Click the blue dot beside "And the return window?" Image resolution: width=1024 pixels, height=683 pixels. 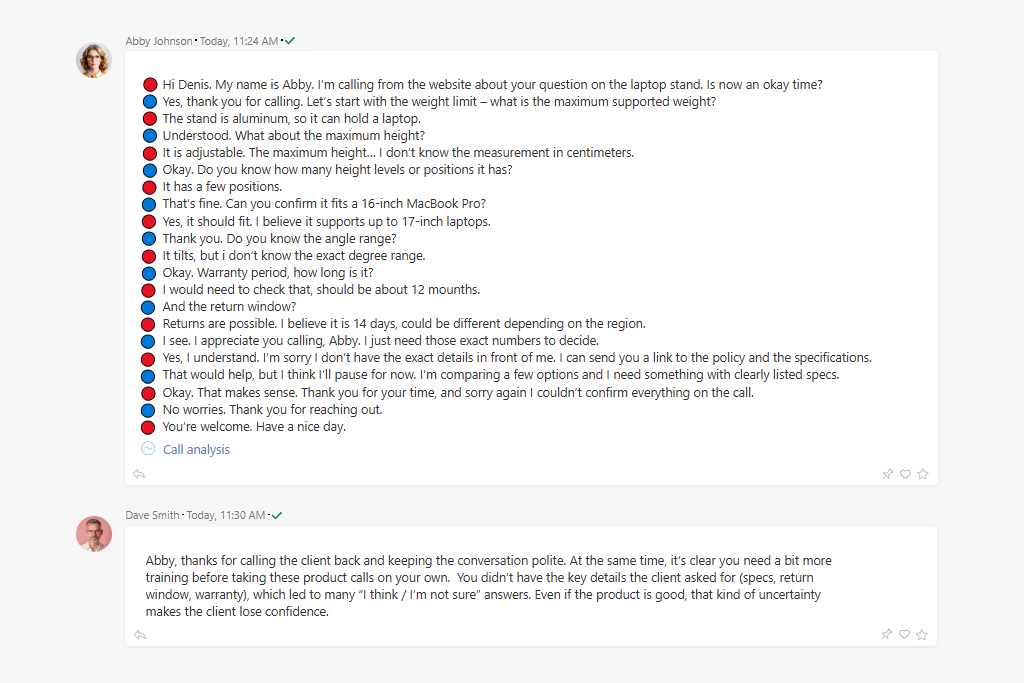[150, 307]
